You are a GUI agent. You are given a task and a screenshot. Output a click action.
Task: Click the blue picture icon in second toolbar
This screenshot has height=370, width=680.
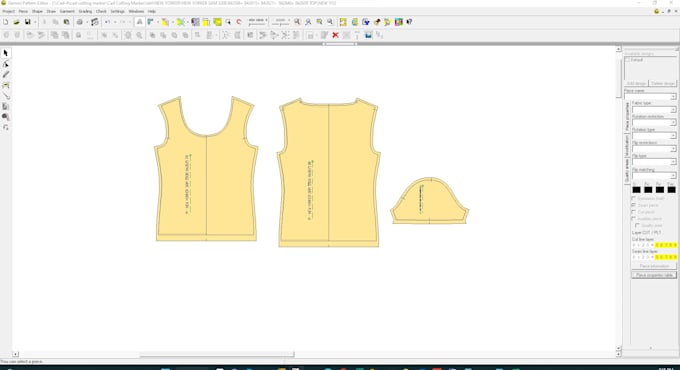(x=368, y=35)
